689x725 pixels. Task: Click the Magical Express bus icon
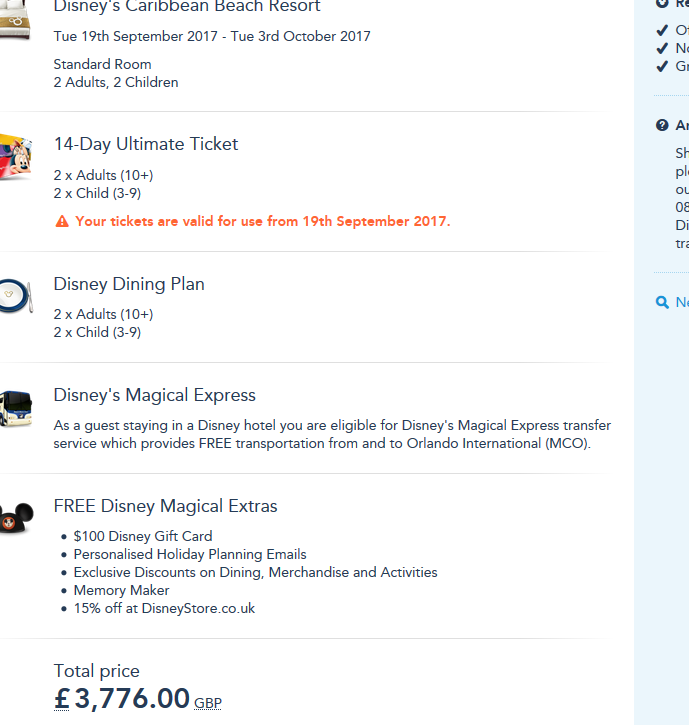16,408
